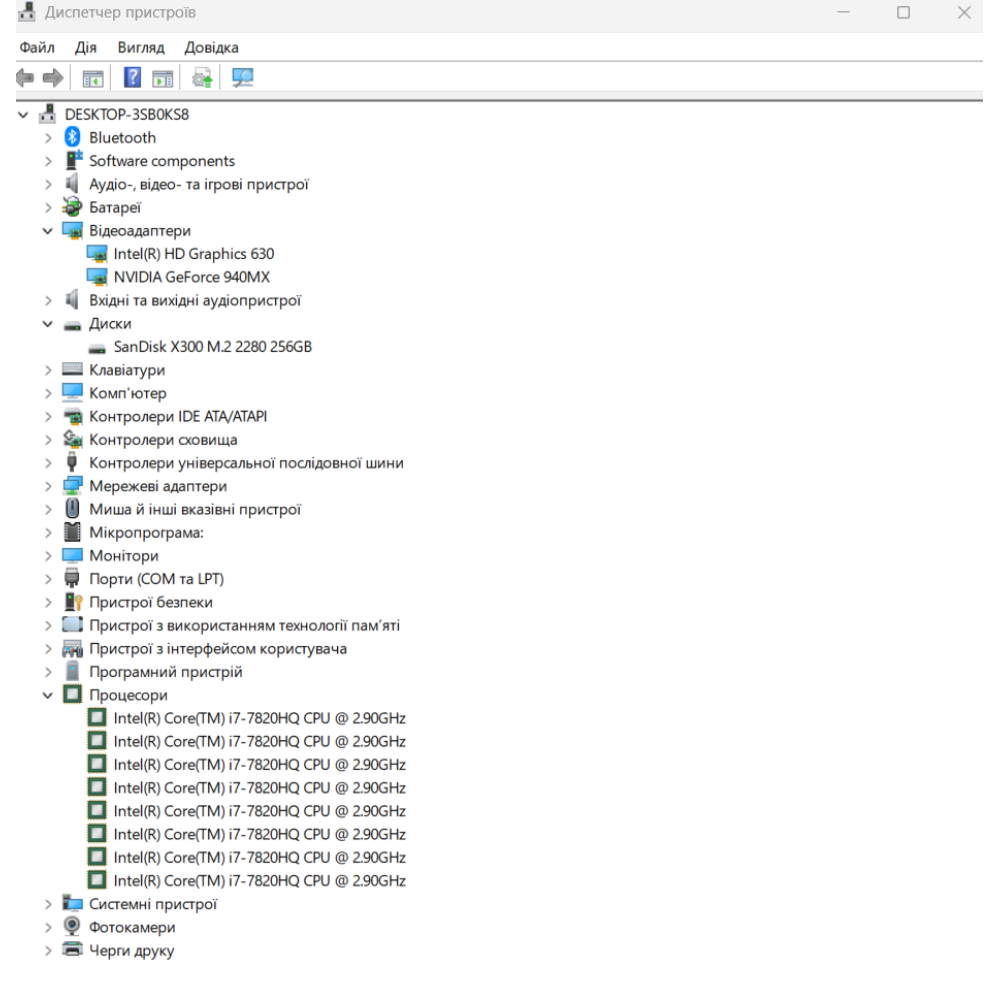Select the Intel(R) HD Graphics 630 adapter
This screenshot has height=1000, width=1000.
(194, 254)
